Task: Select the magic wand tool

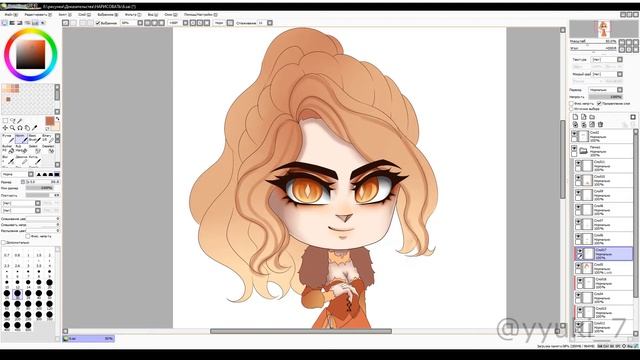Action: [x=20, y=121]
